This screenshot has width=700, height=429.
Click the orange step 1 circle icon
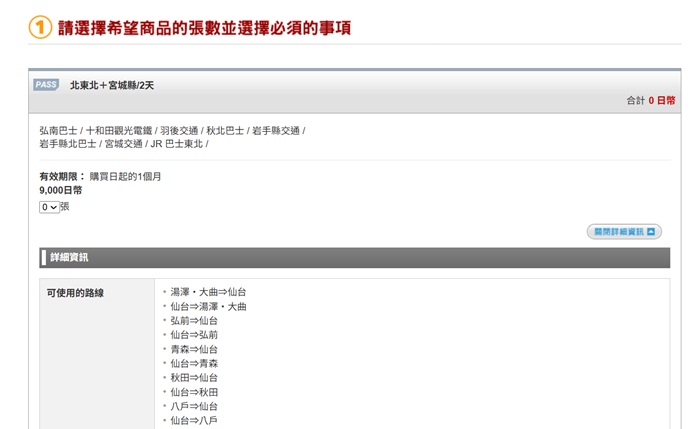coord(39,28)
